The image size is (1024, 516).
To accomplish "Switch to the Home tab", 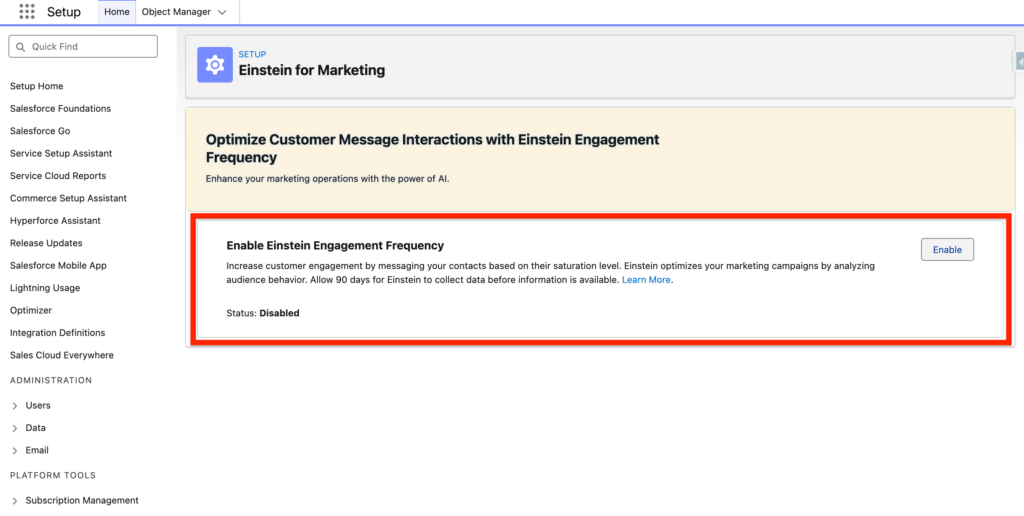I will point(117,12).
